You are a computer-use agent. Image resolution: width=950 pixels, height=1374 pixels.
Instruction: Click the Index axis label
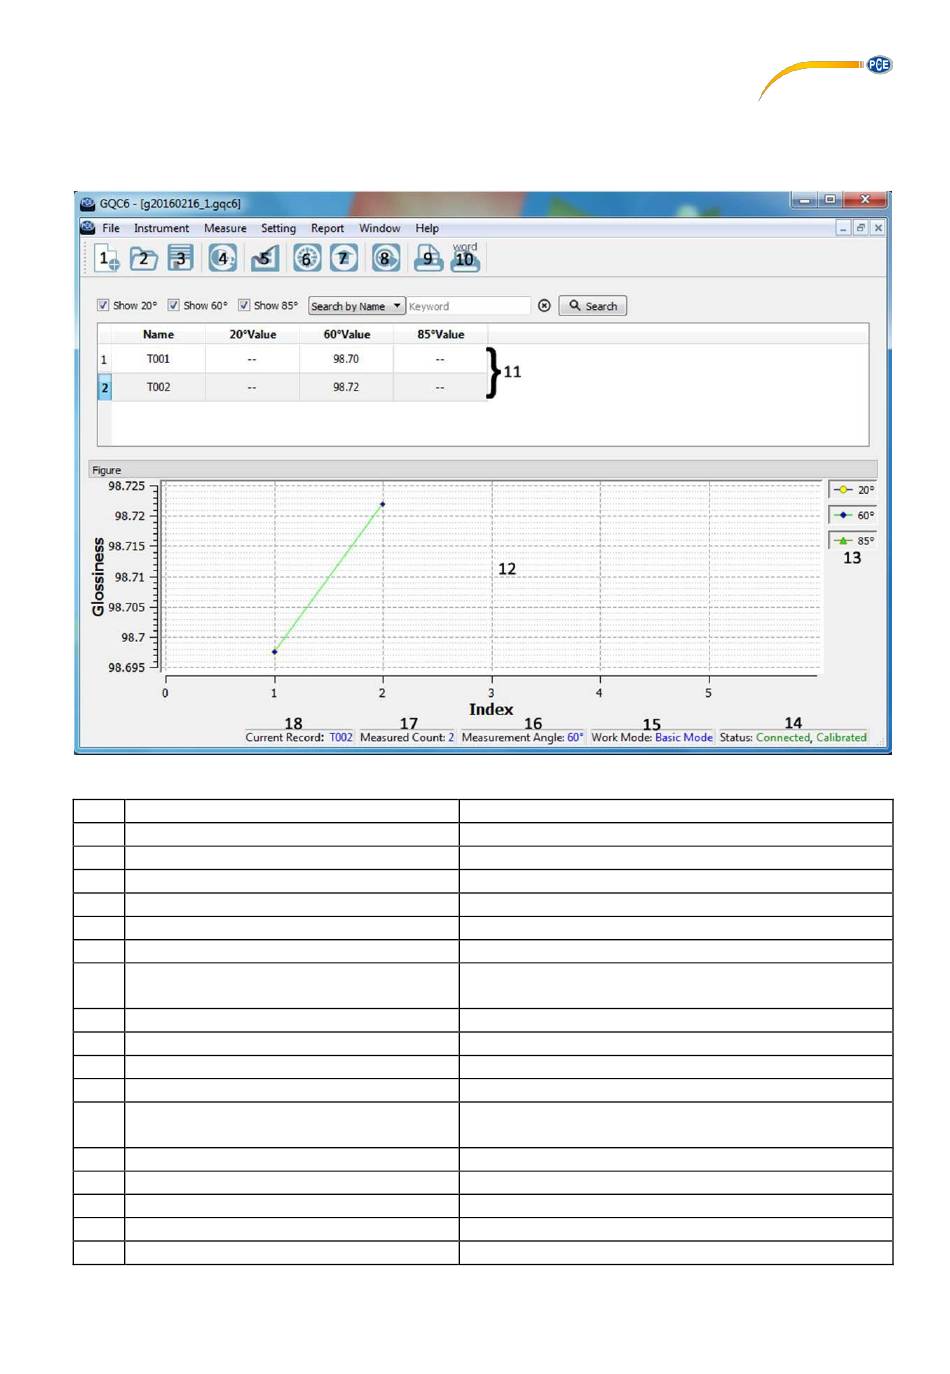pyautogui.click(x=491, y=709)
